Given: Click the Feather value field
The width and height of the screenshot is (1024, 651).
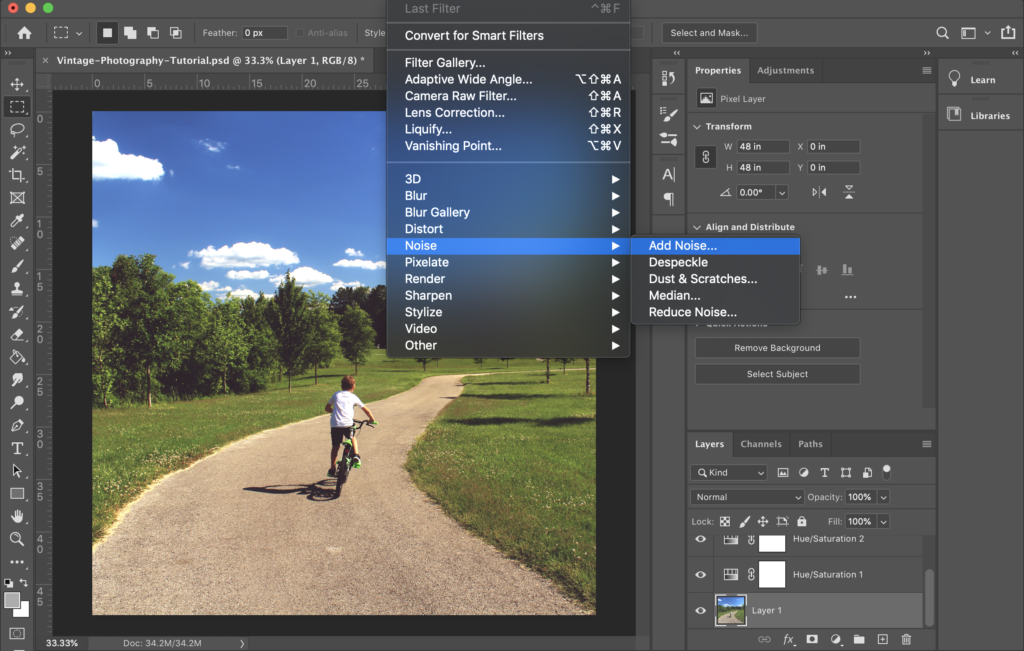Looking at the screenshot, I should point(264,33).
